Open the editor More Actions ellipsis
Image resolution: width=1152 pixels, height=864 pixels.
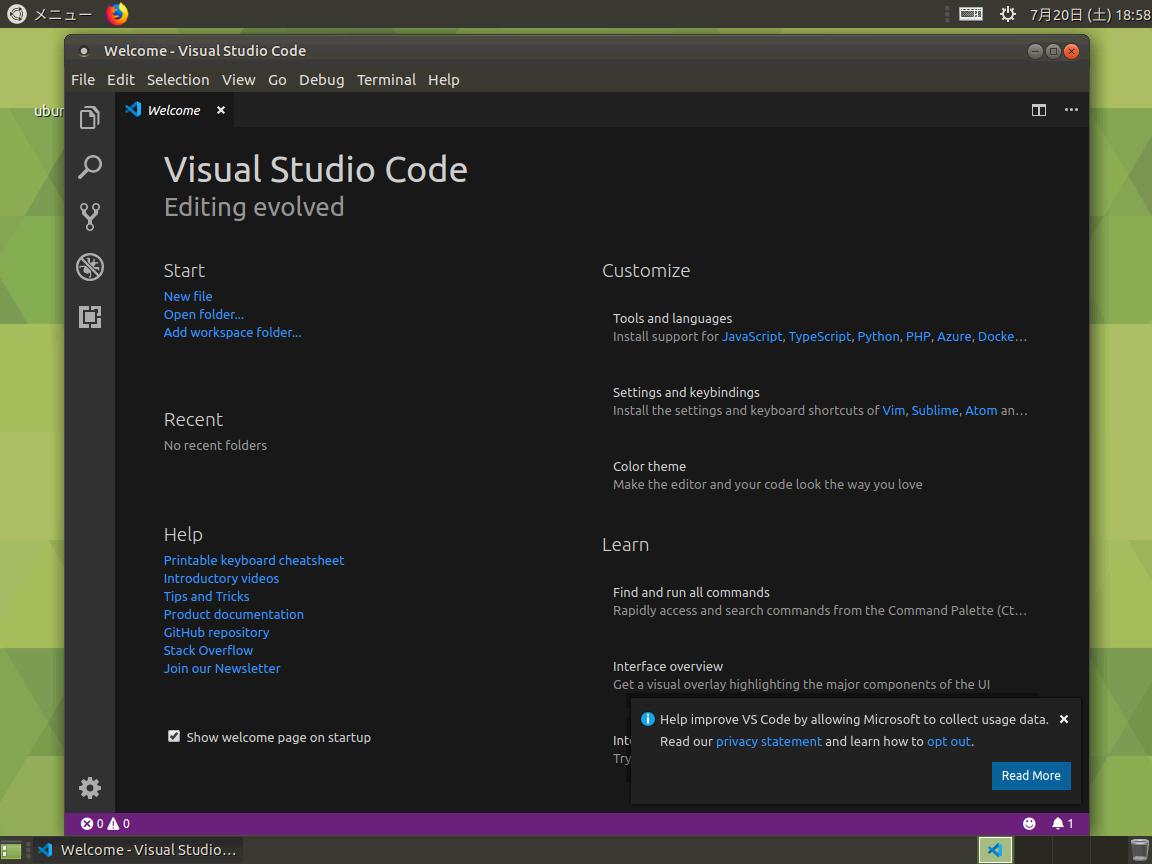point(1071,110)
